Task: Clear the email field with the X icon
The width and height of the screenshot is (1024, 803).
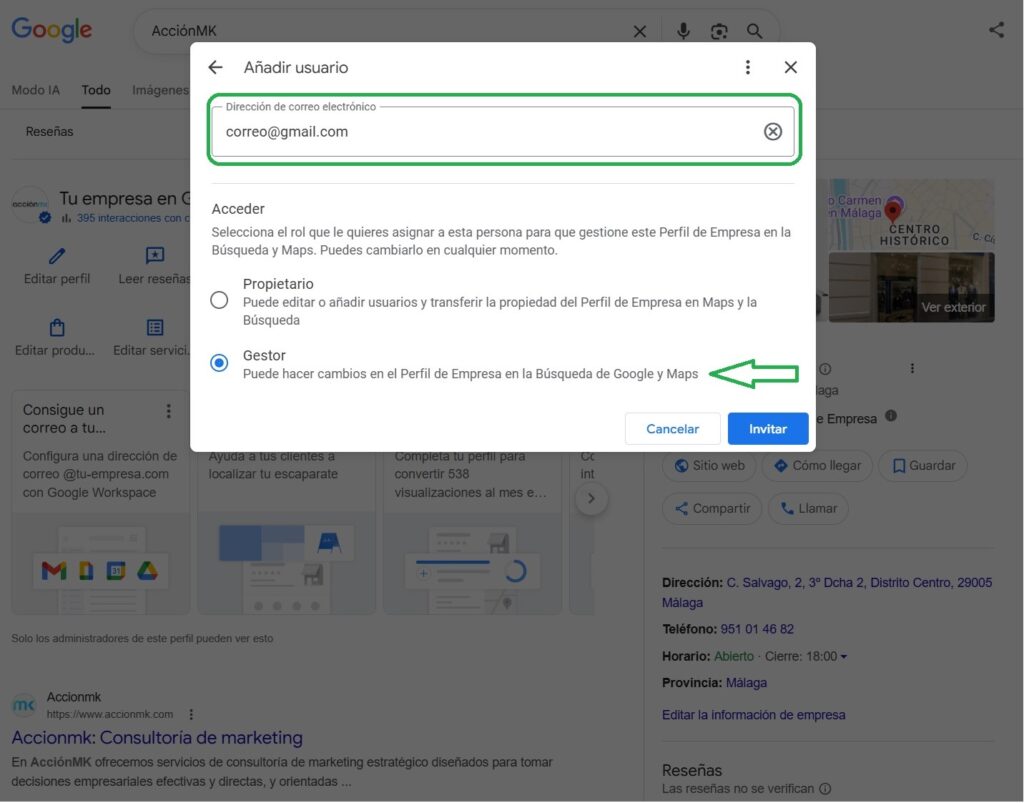Action: 773,132
